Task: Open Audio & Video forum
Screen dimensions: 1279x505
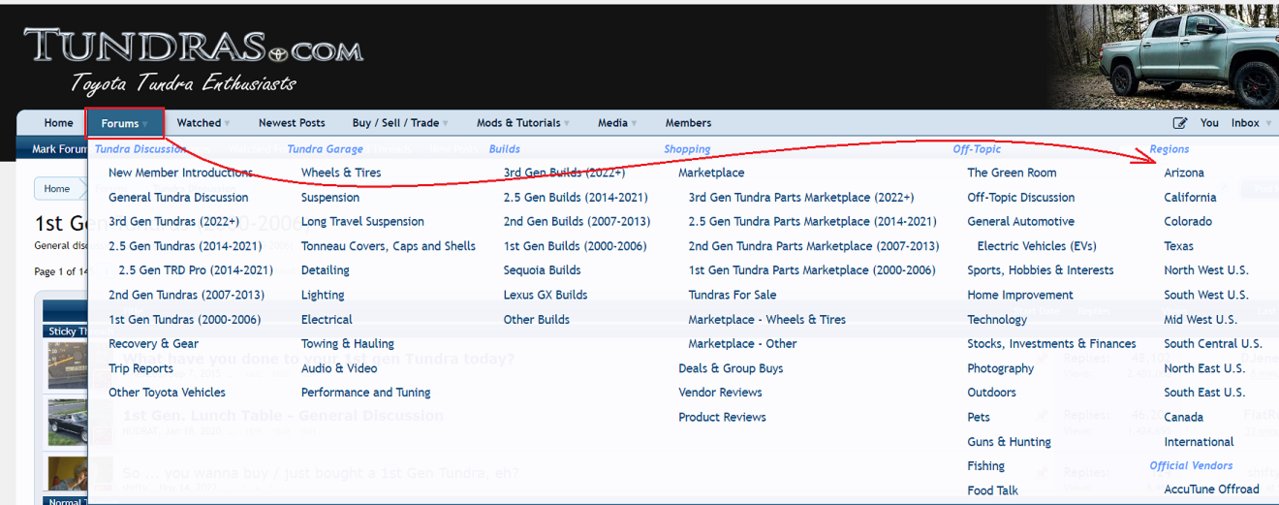Action: point(339,368)
